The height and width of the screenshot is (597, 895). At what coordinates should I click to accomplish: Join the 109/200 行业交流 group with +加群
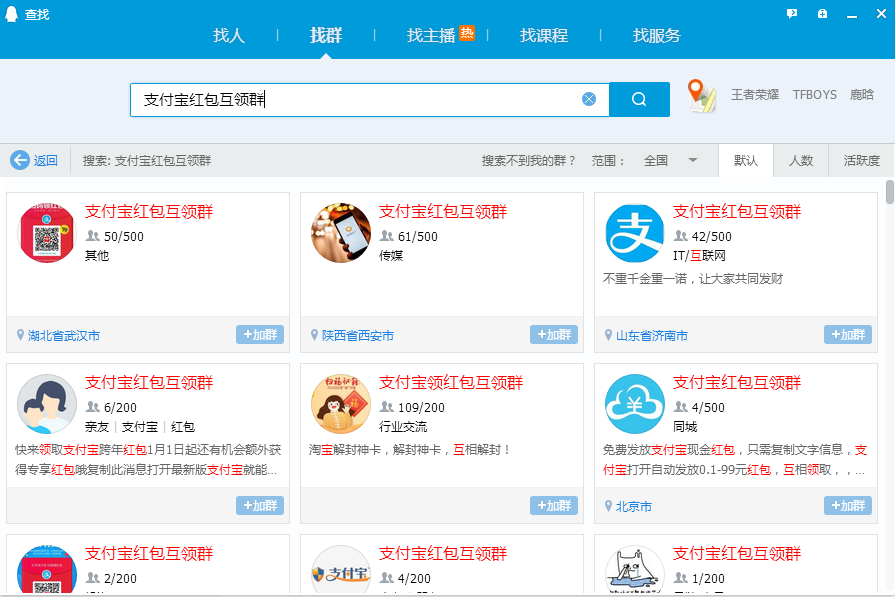tap(554, 505)
